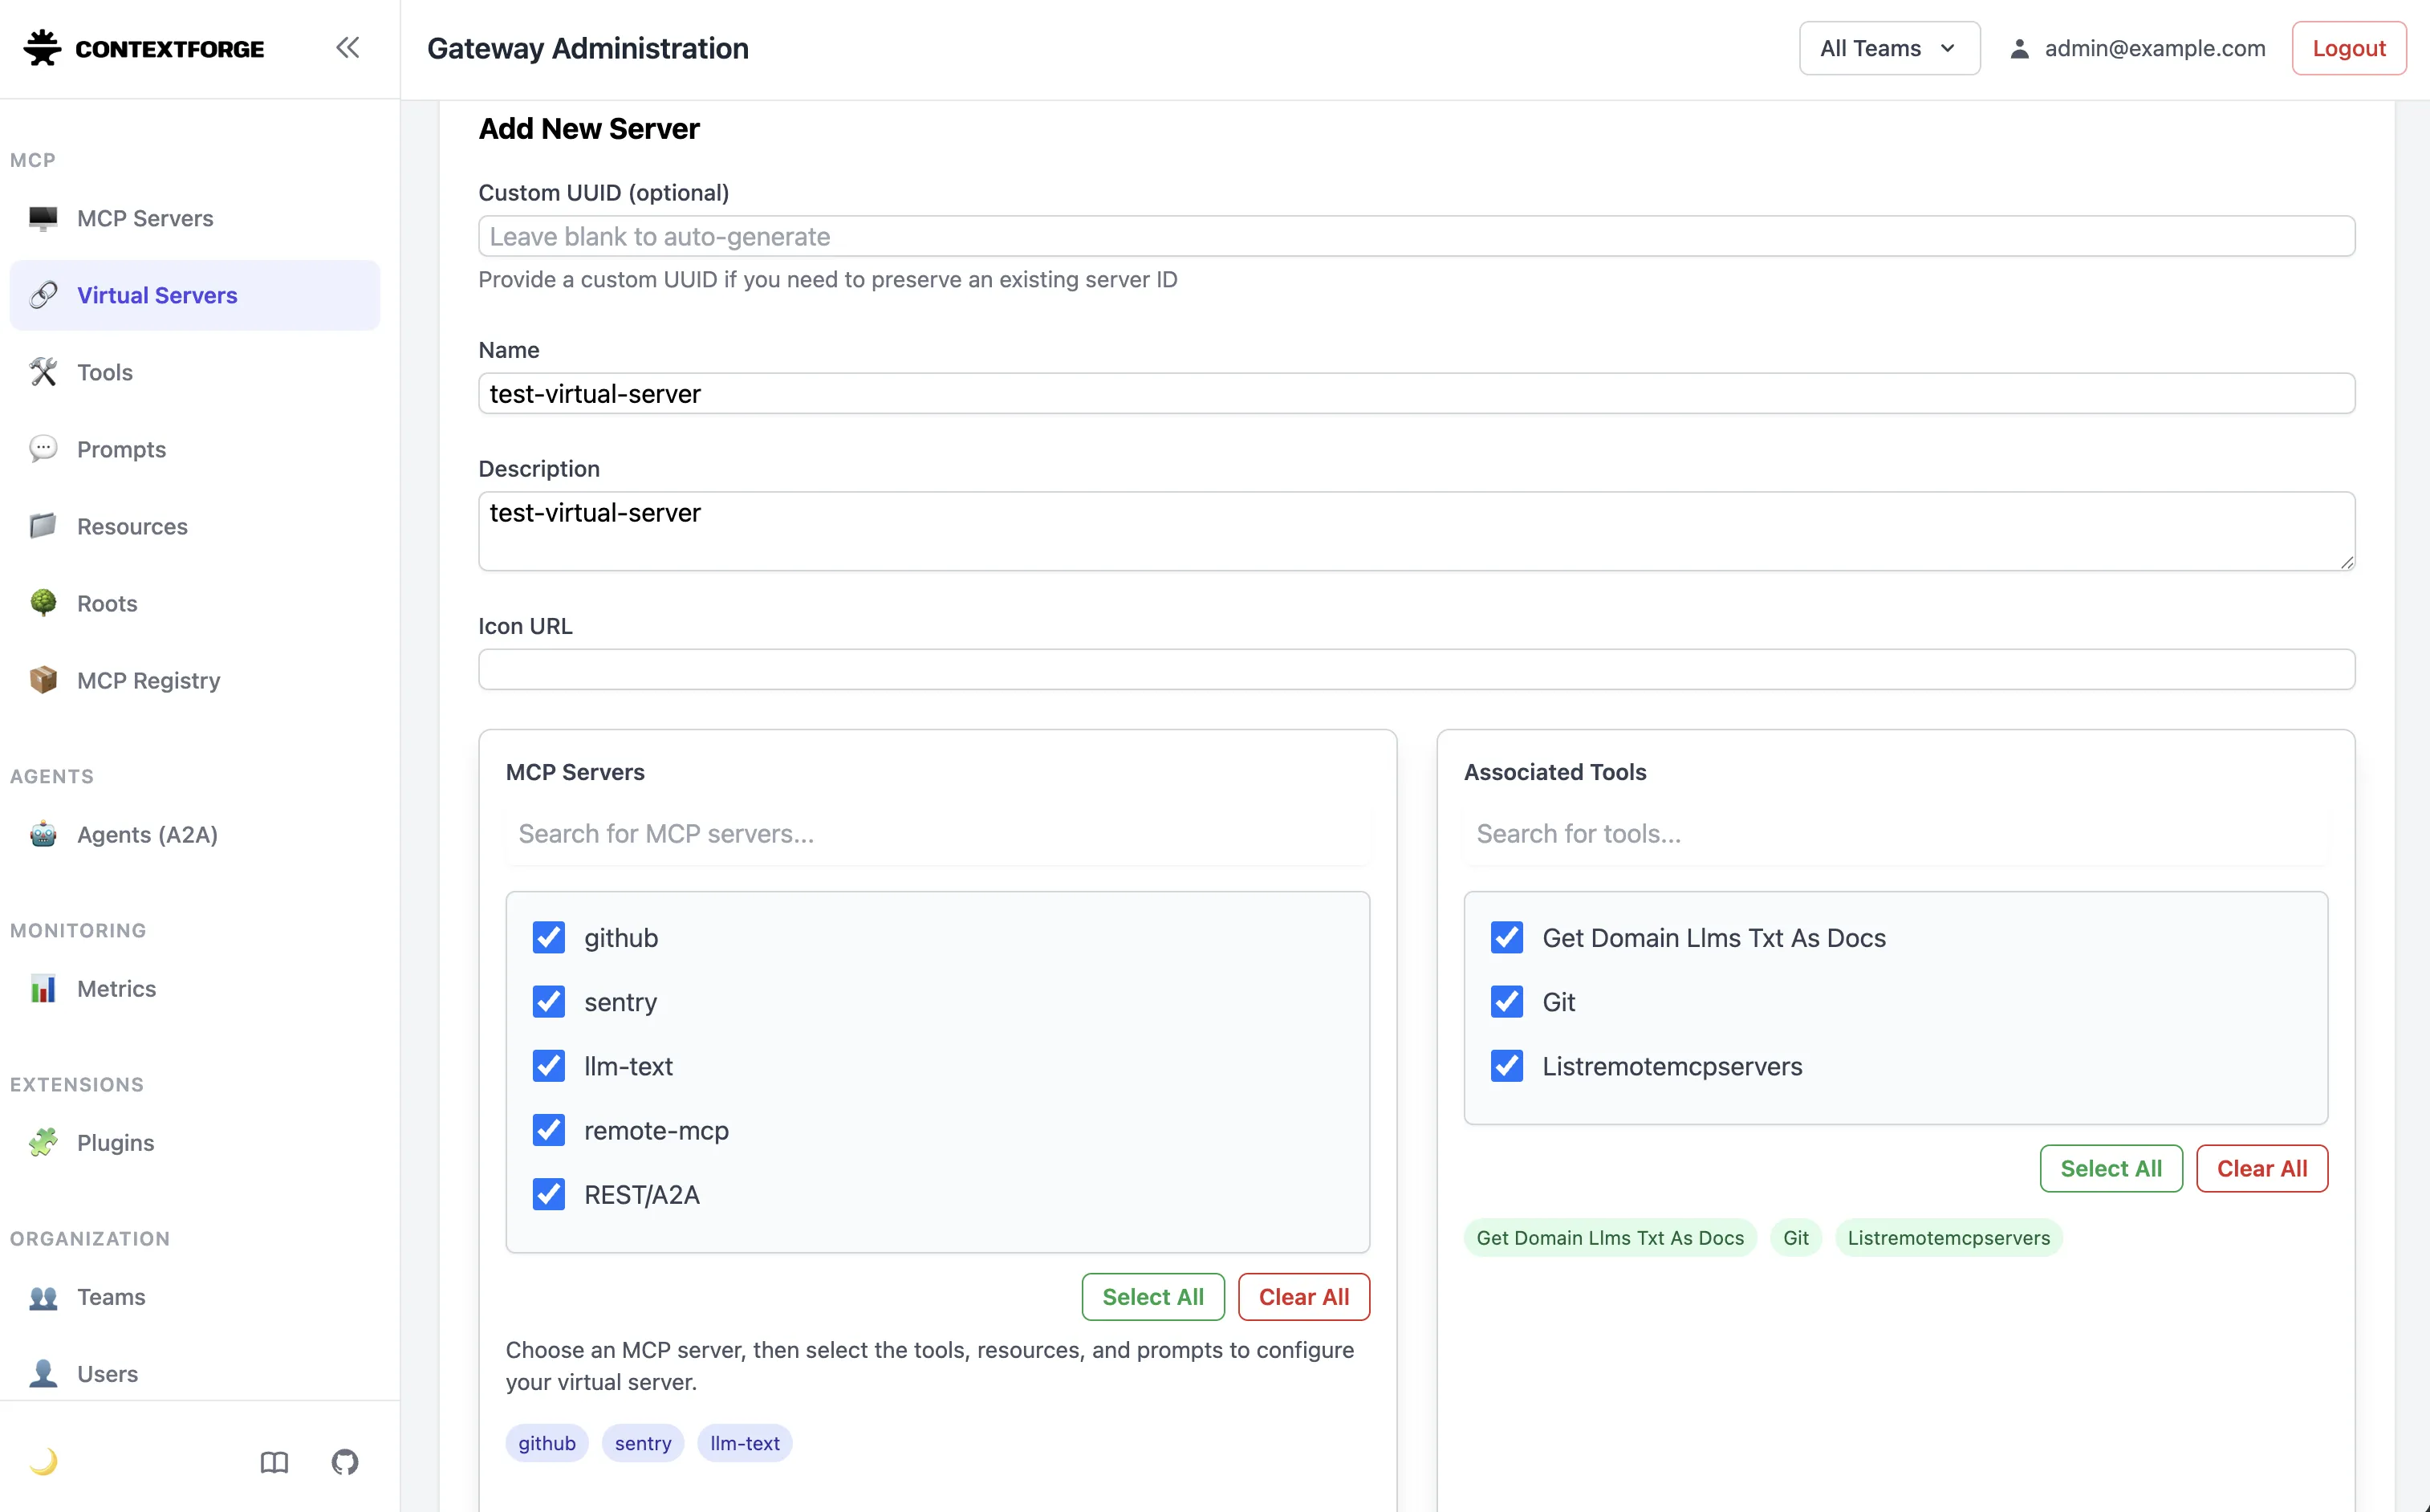The image size is (2430, 1512).
Task: Click the Metrics bar chart icon
Action: pos(43,988)
